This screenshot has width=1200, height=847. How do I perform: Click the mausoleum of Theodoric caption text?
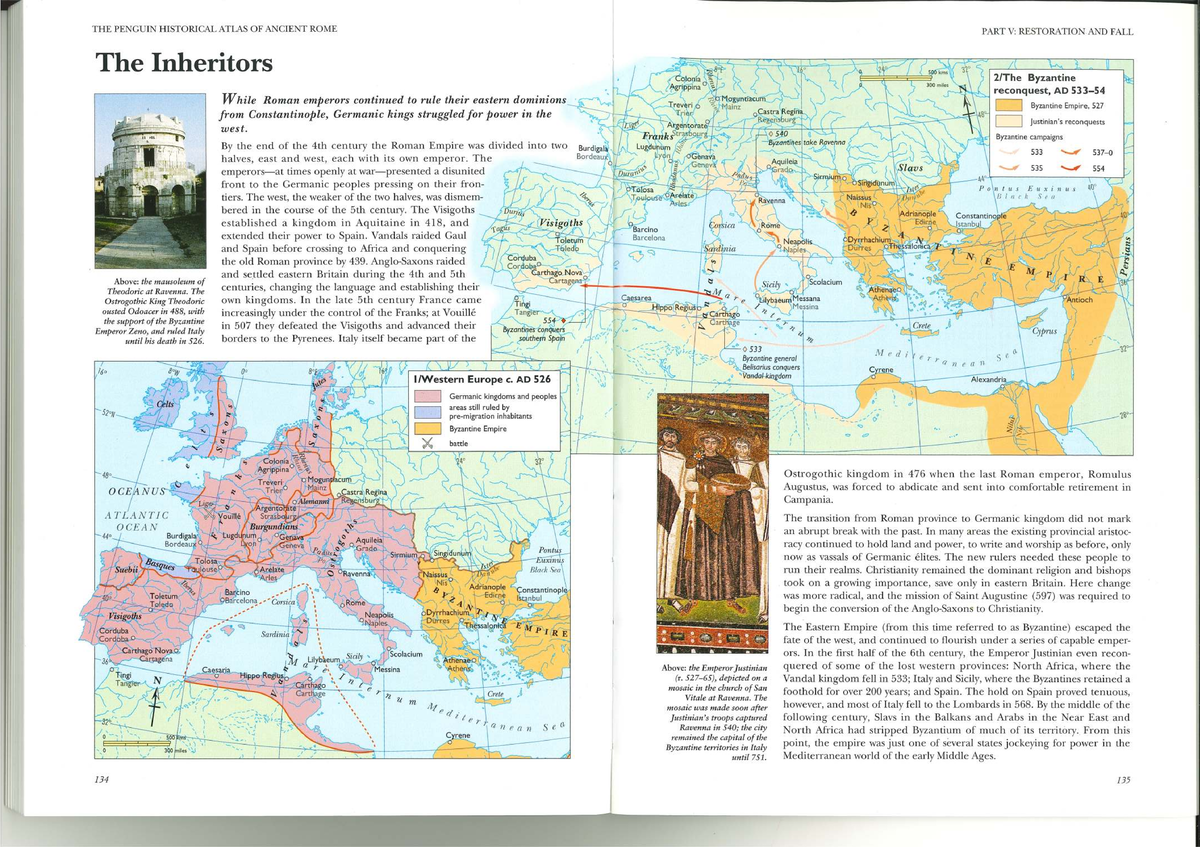point(149,311)
